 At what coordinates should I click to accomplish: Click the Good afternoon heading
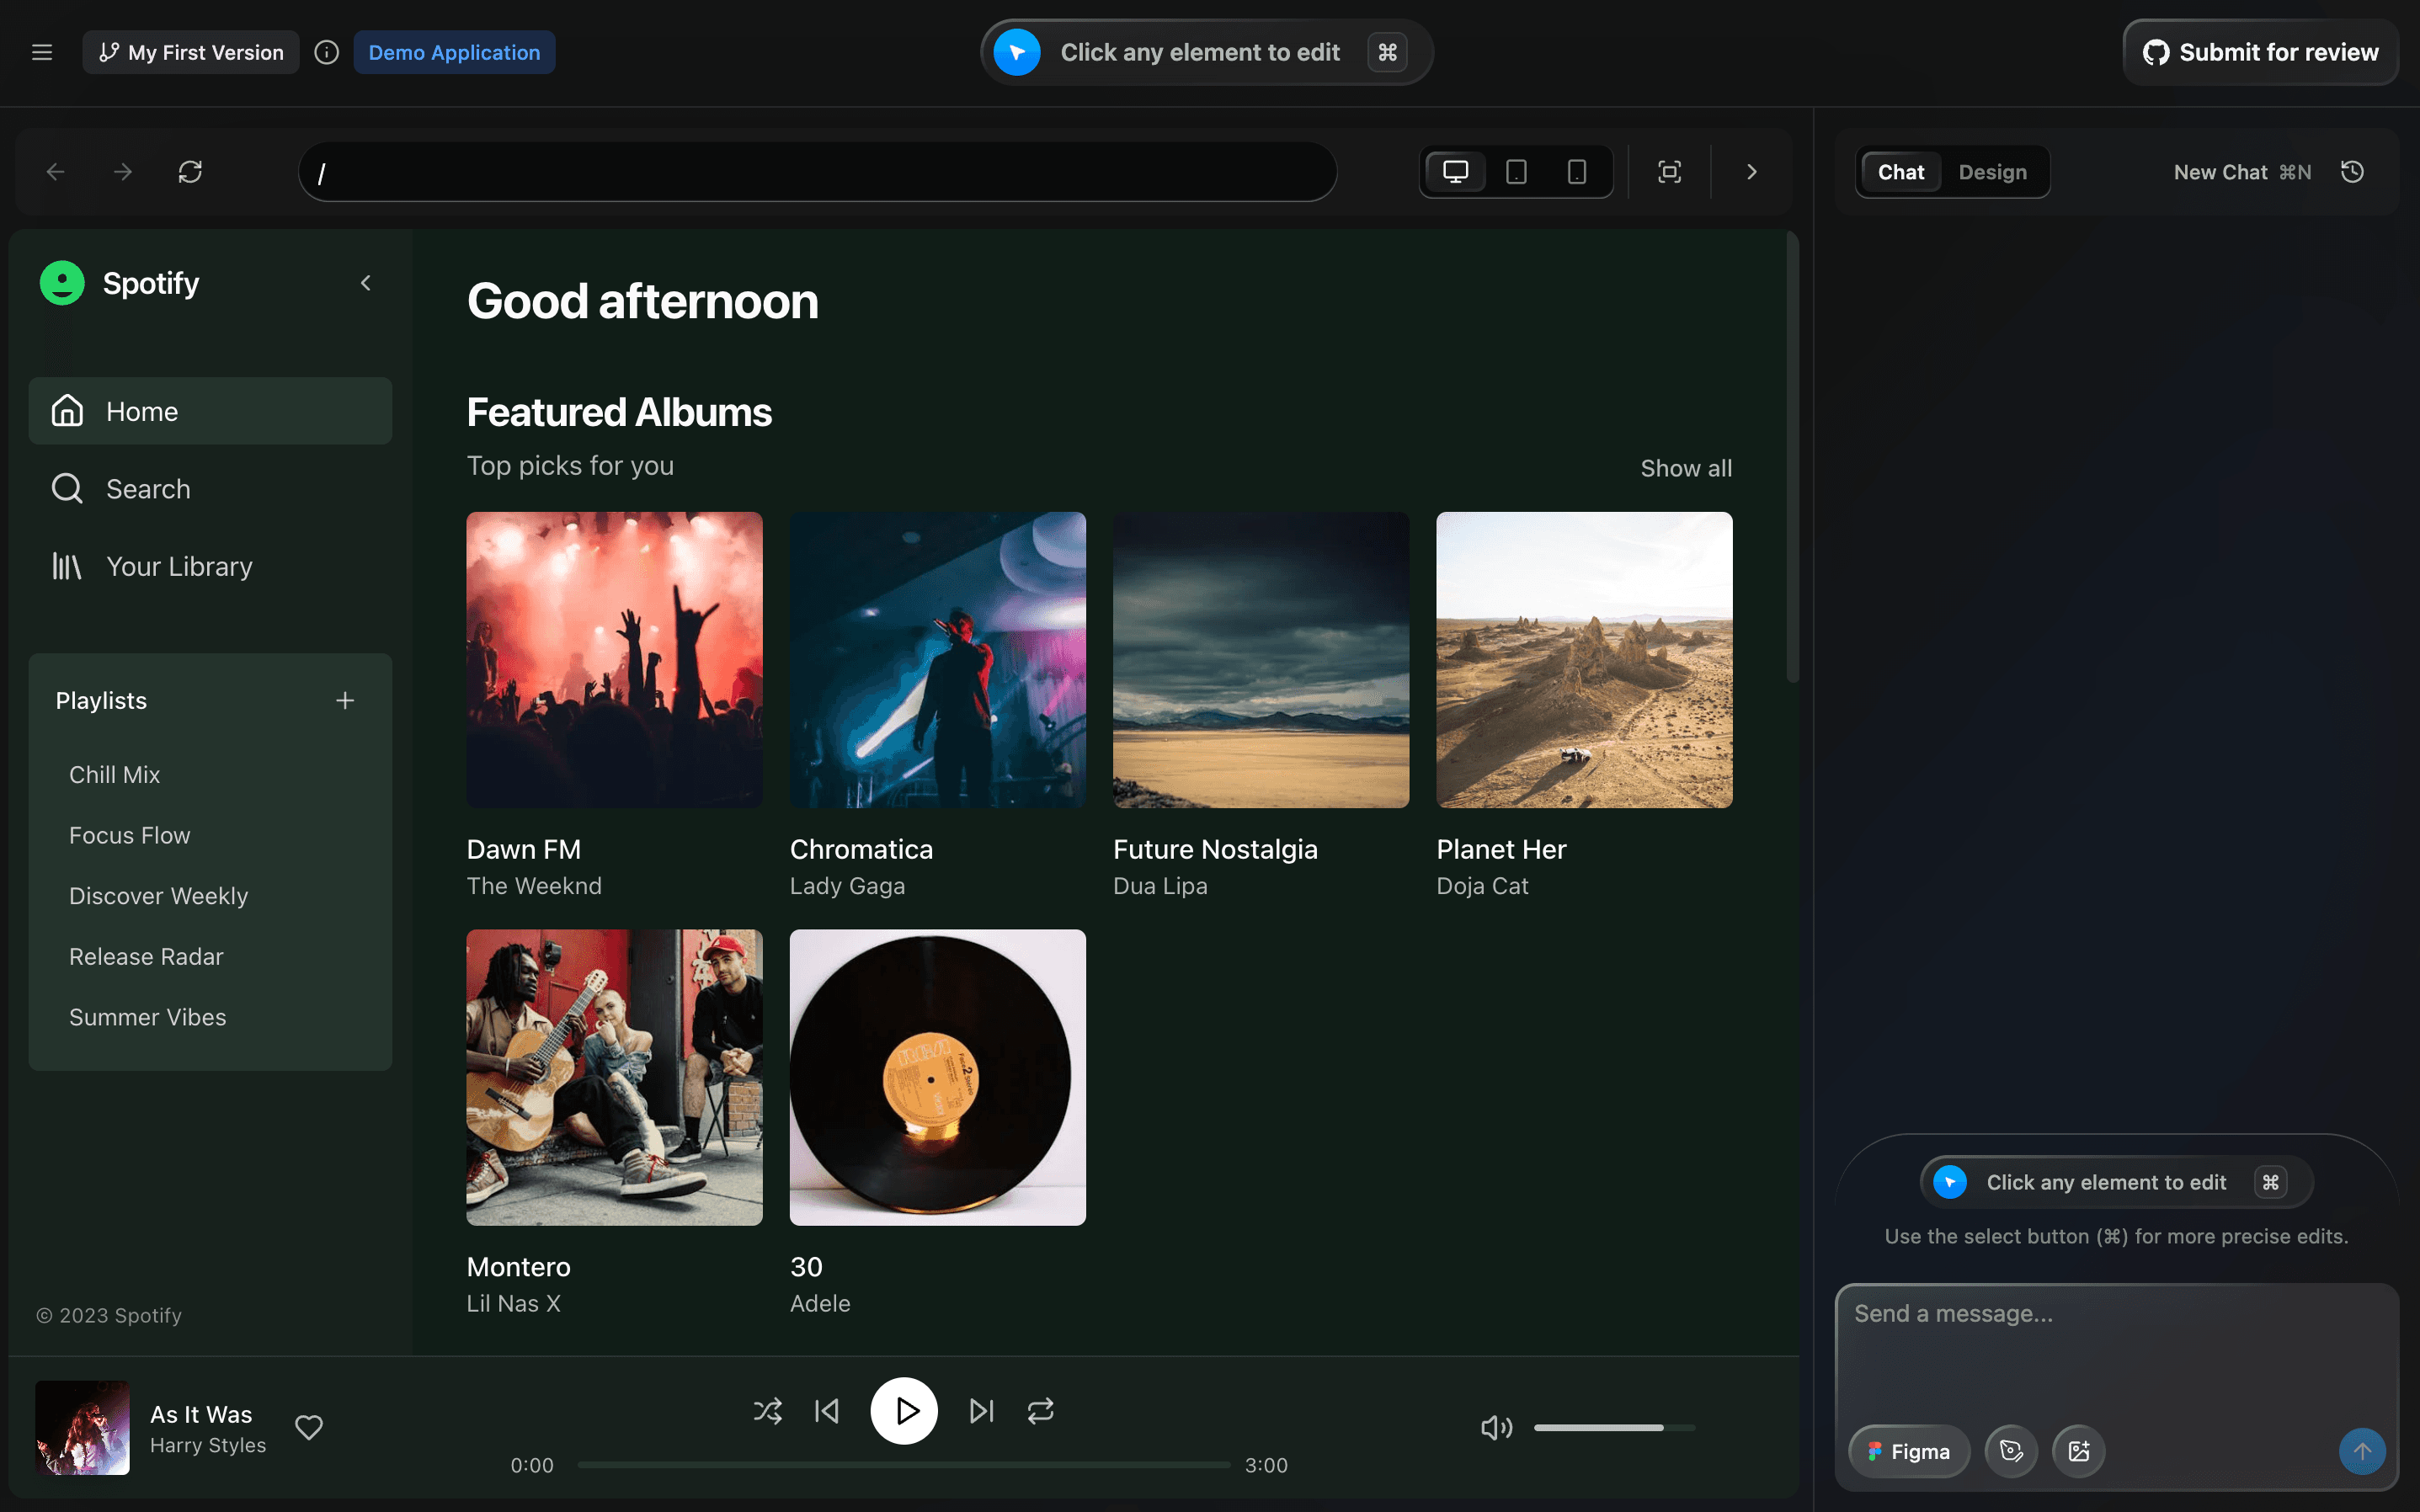[x=642, y=301]
